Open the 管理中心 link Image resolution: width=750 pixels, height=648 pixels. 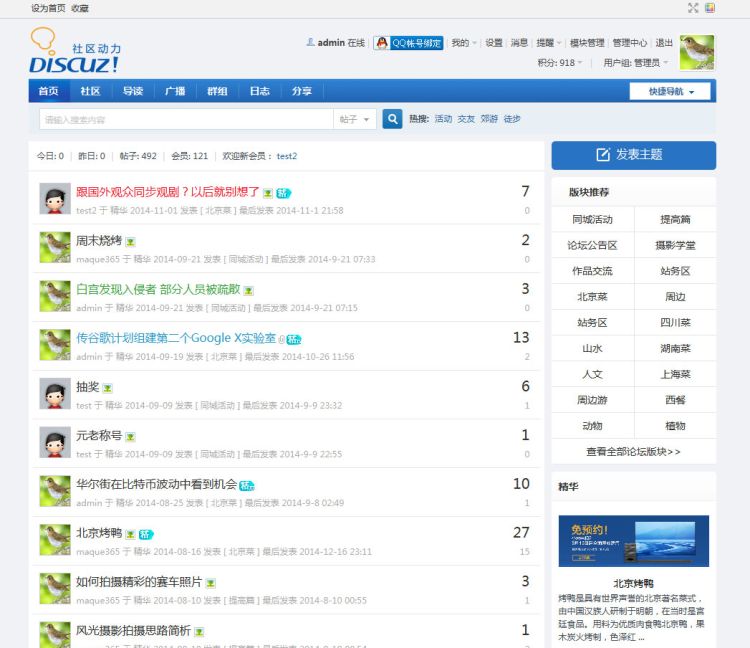[x=629, y=43]
